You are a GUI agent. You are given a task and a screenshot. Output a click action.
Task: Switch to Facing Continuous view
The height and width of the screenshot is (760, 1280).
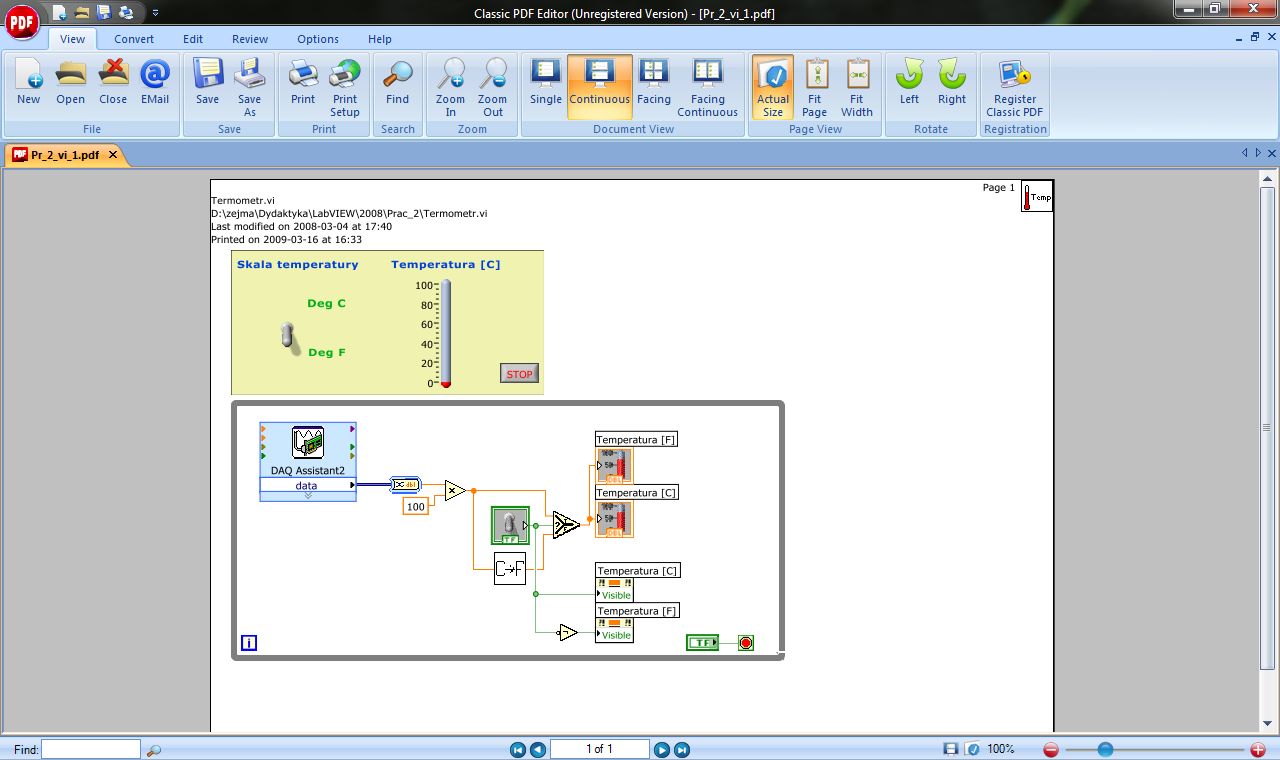pyautogui.click(x=708, y=85)
